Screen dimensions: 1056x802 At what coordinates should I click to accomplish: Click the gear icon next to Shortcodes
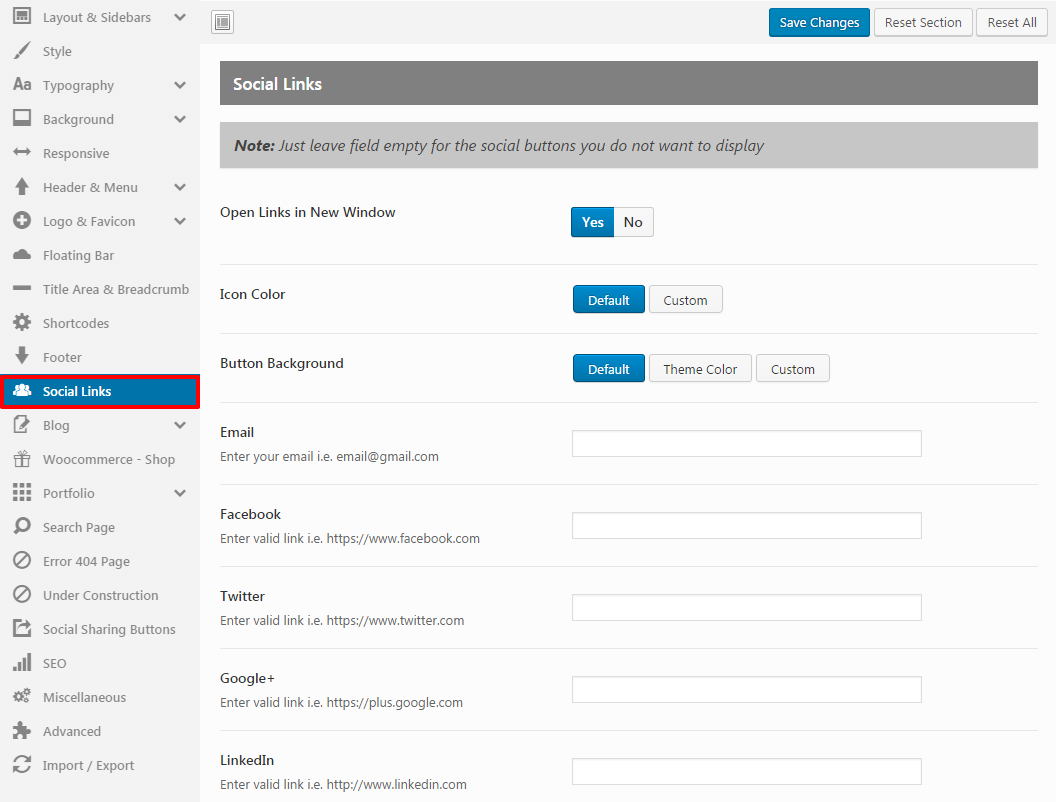click(x=22, y=323)
